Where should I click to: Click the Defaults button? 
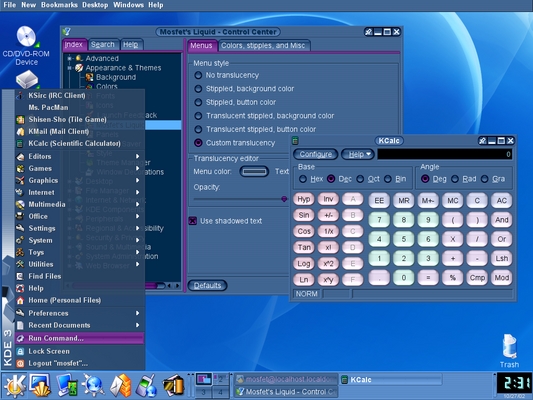click(207, 285)
